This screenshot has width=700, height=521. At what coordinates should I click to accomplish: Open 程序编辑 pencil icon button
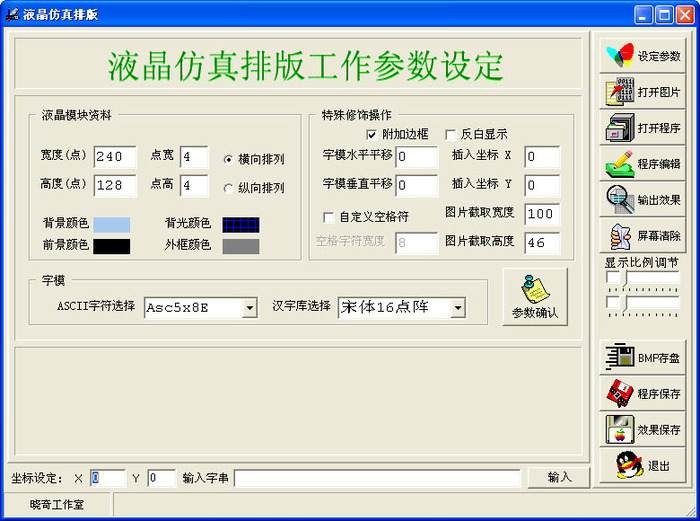click(x=642, y=163)
